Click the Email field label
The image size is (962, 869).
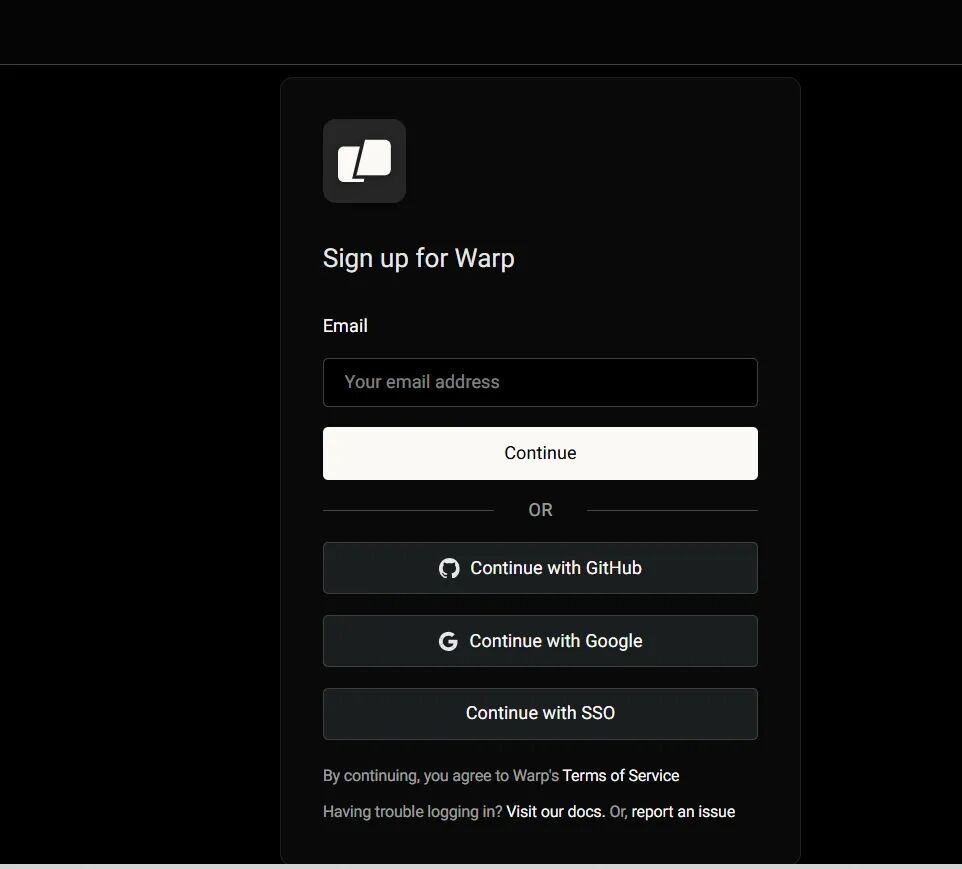pos(345,326)
